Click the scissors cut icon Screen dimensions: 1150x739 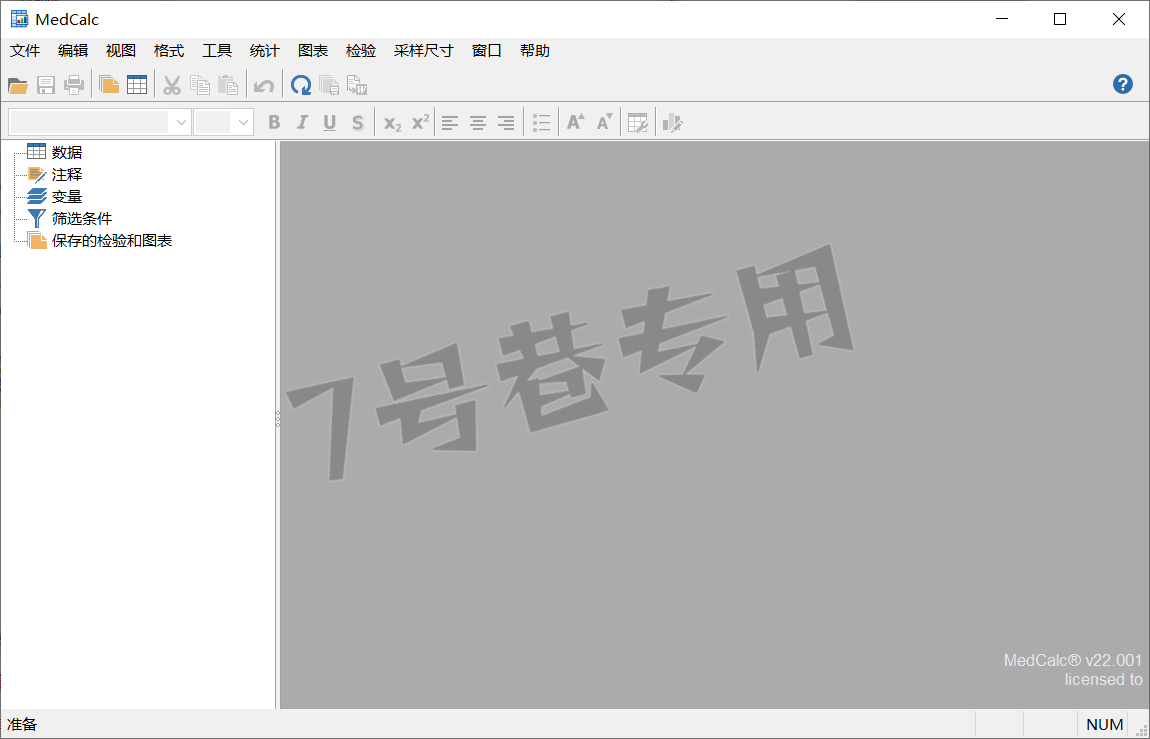172,85
